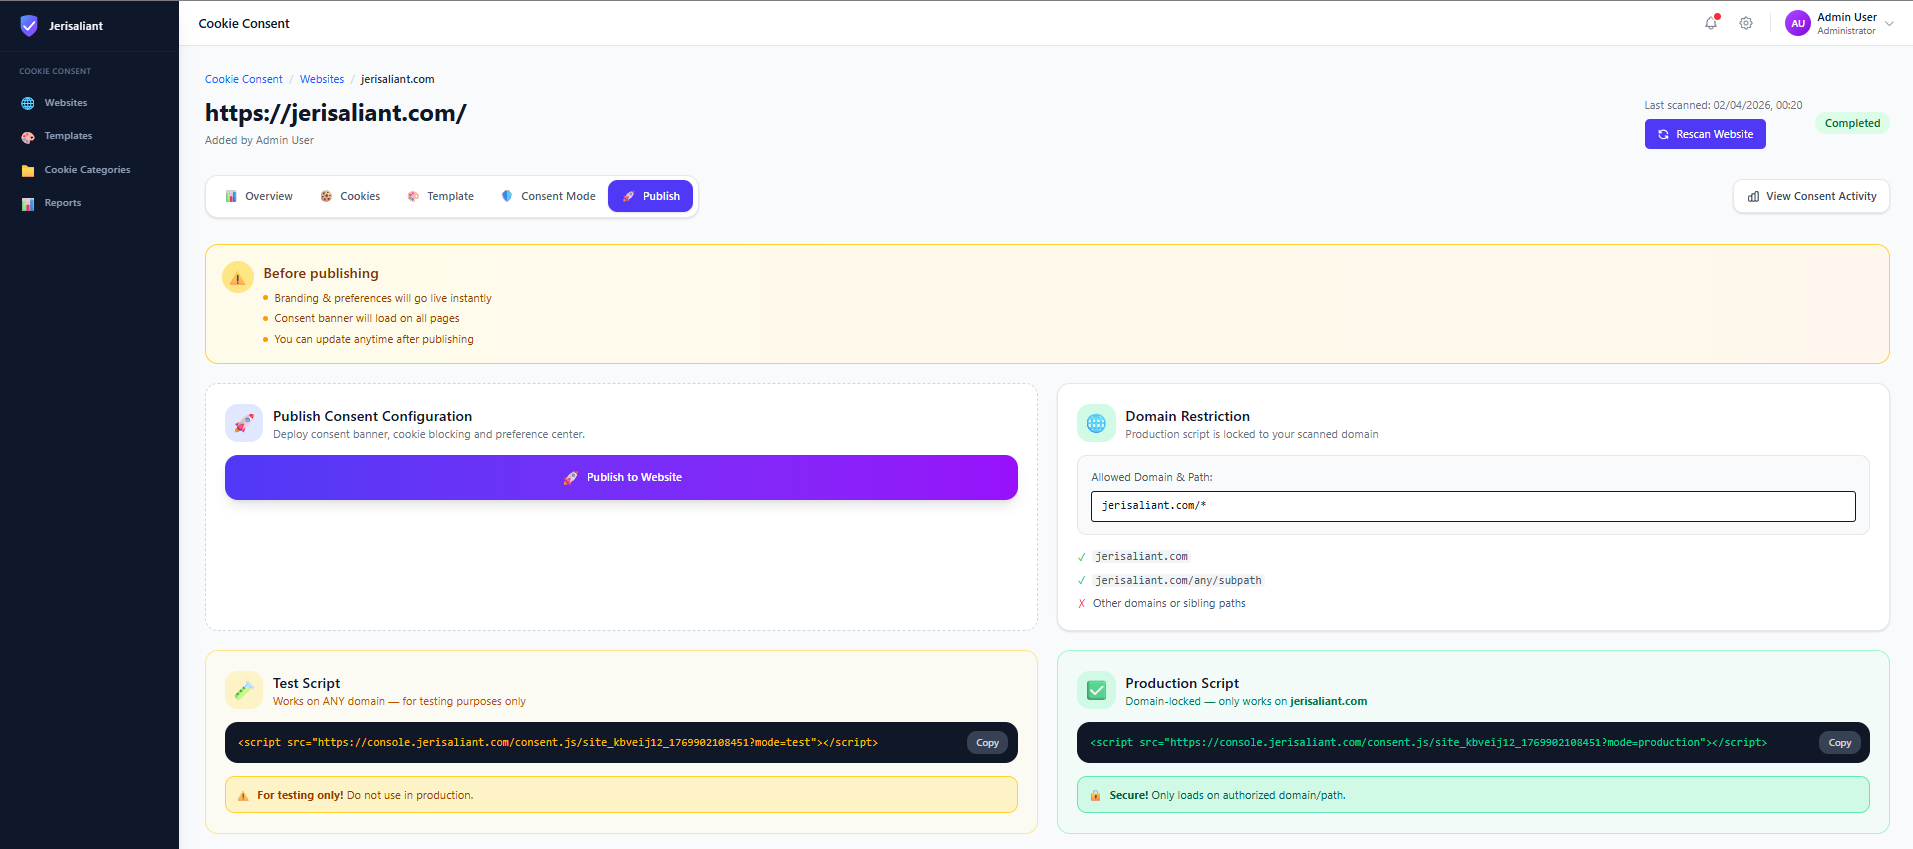
Task: Open settings via the gear icon
Action: coord(1746,23)
